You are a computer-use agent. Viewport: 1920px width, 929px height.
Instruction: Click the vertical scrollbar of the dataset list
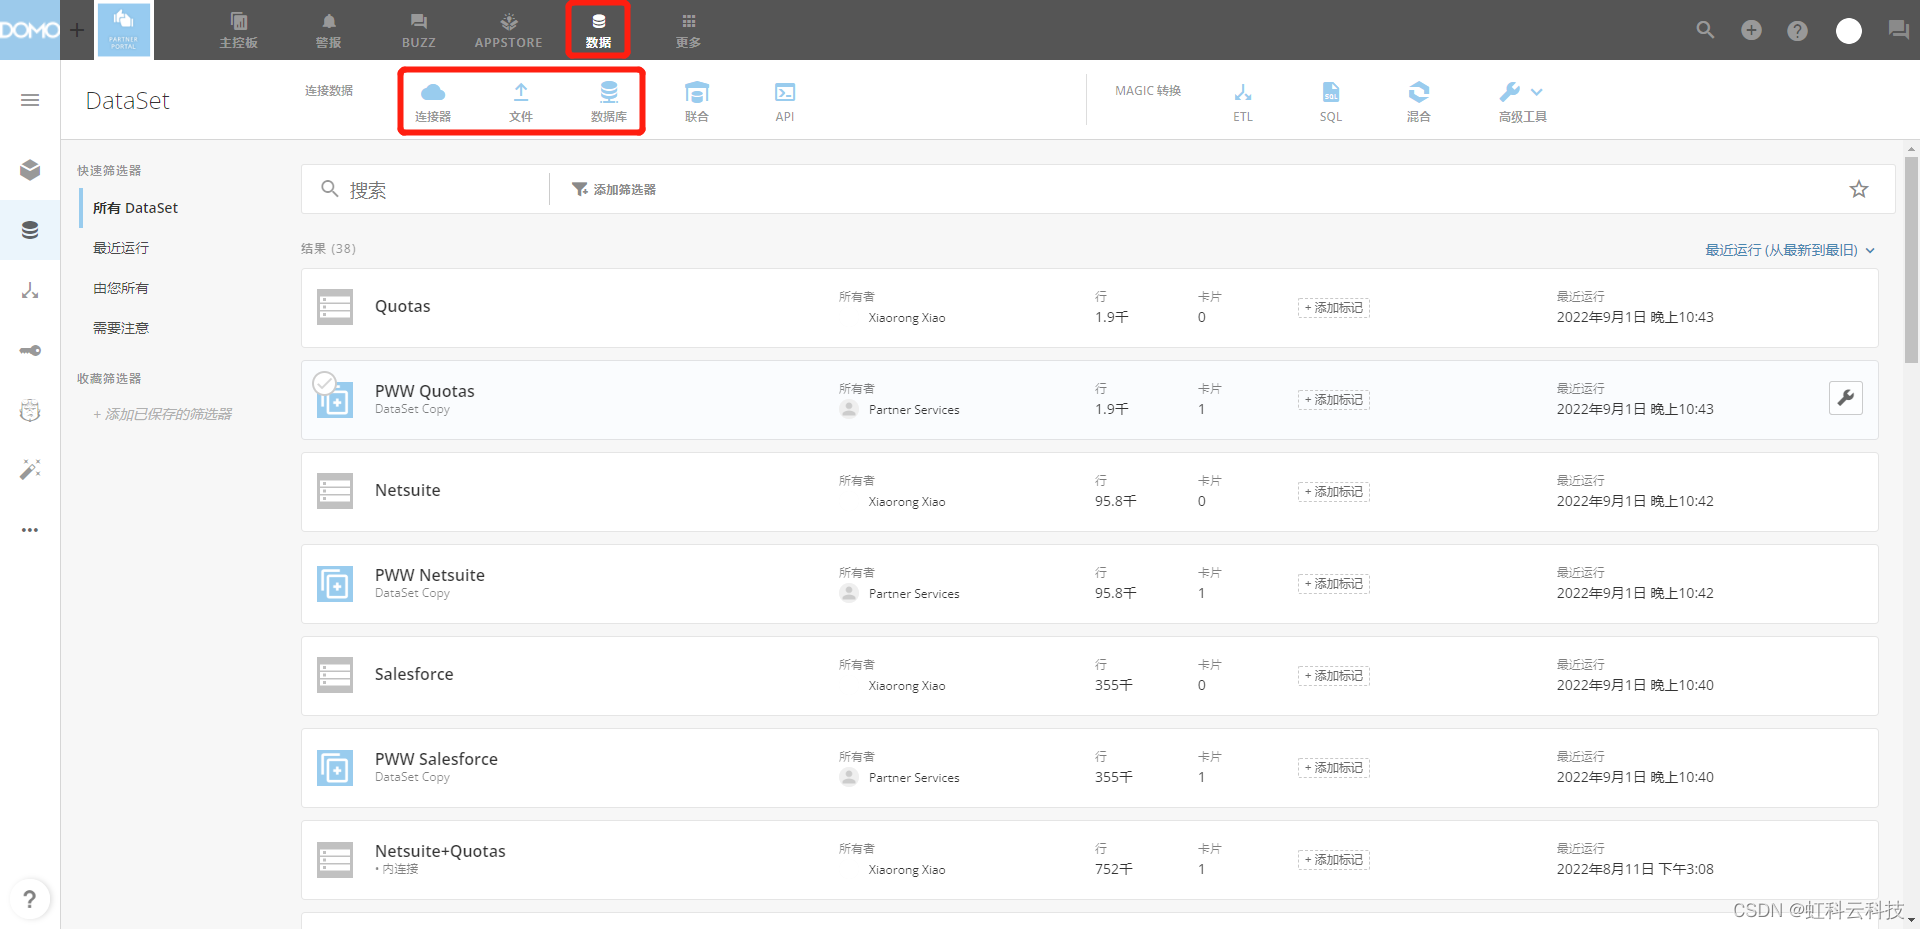pos(1911,260)
